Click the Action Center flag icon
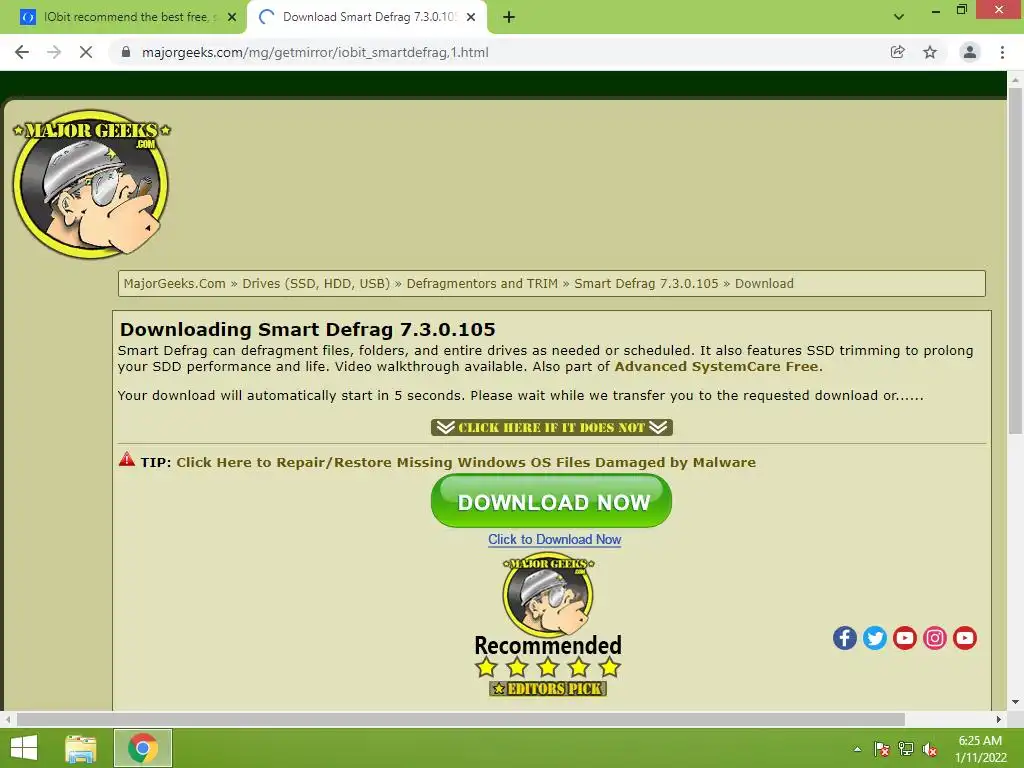Screen dimensions: 1024x768 (882, 748)
